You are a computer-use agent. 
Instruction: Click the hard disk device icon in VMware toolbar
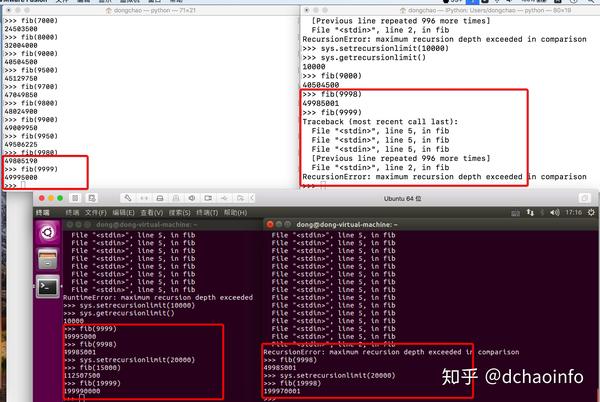tap(160, 198)
